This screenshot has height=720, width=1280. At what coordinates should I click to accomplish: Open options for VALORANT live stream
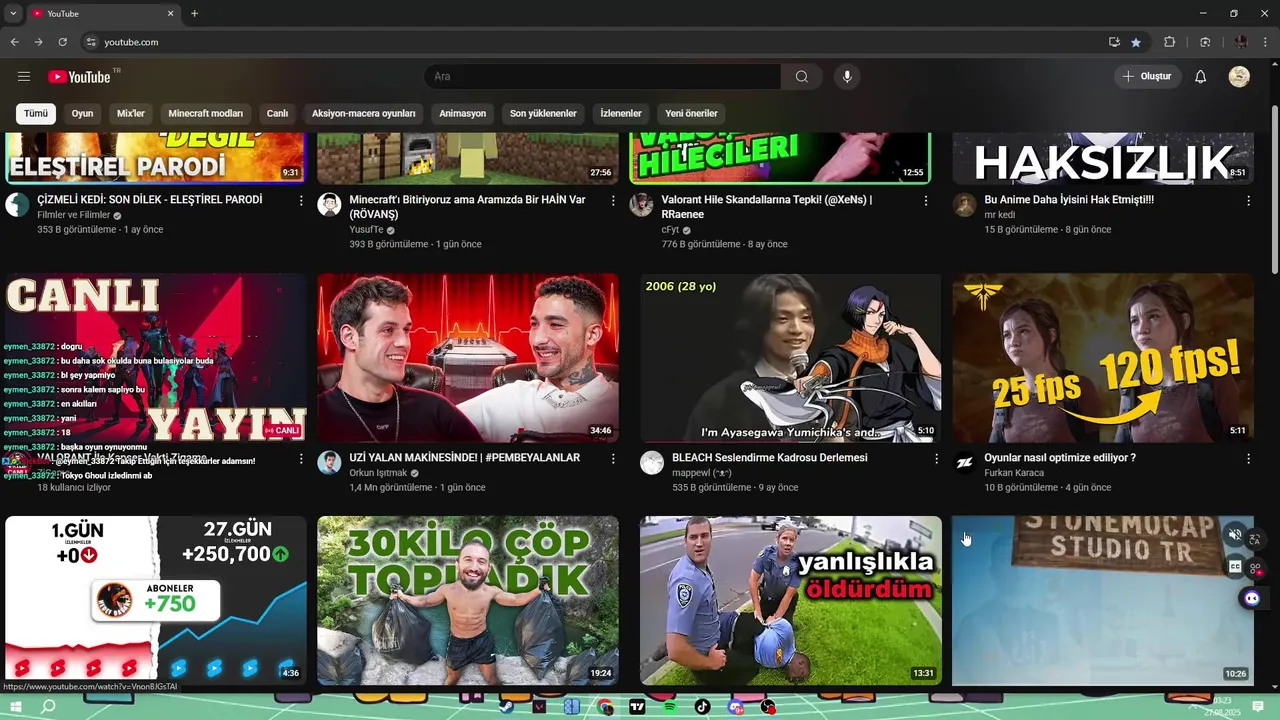coord(301,459)
